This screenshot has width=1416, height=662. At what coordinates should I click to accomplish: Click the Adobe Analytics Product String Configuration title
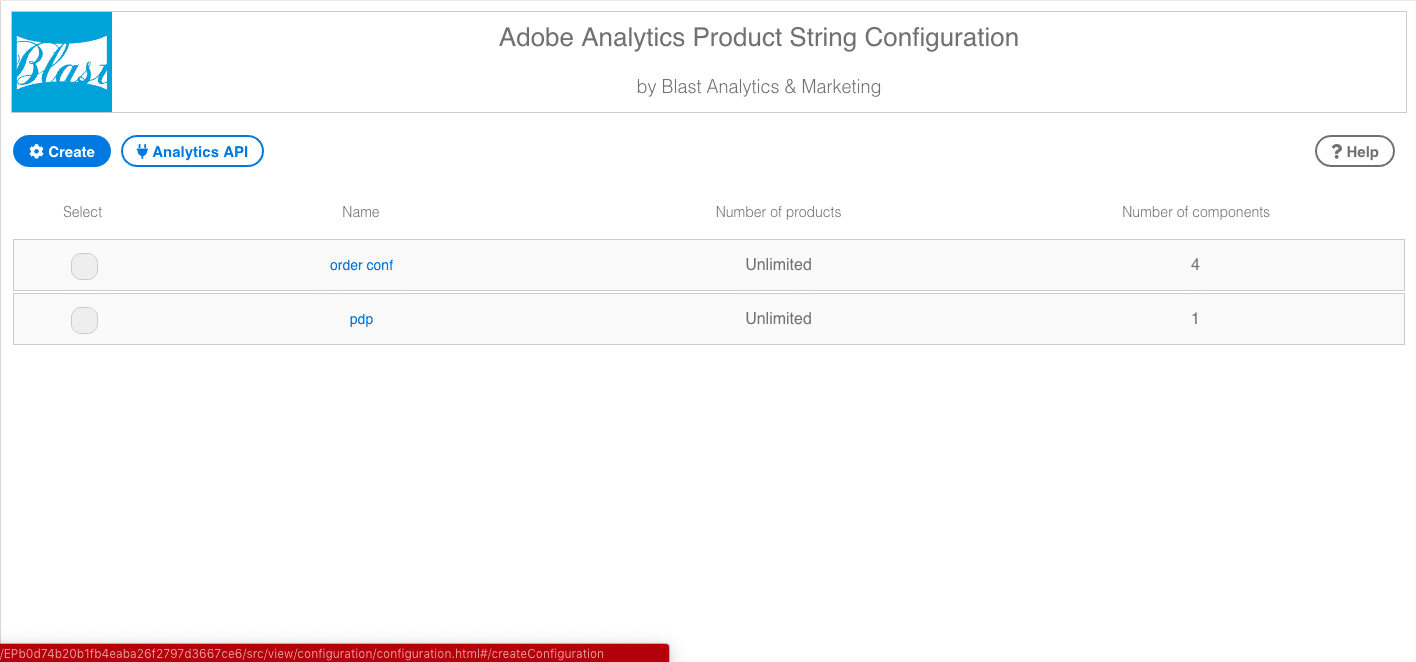(x=759, y=38)
